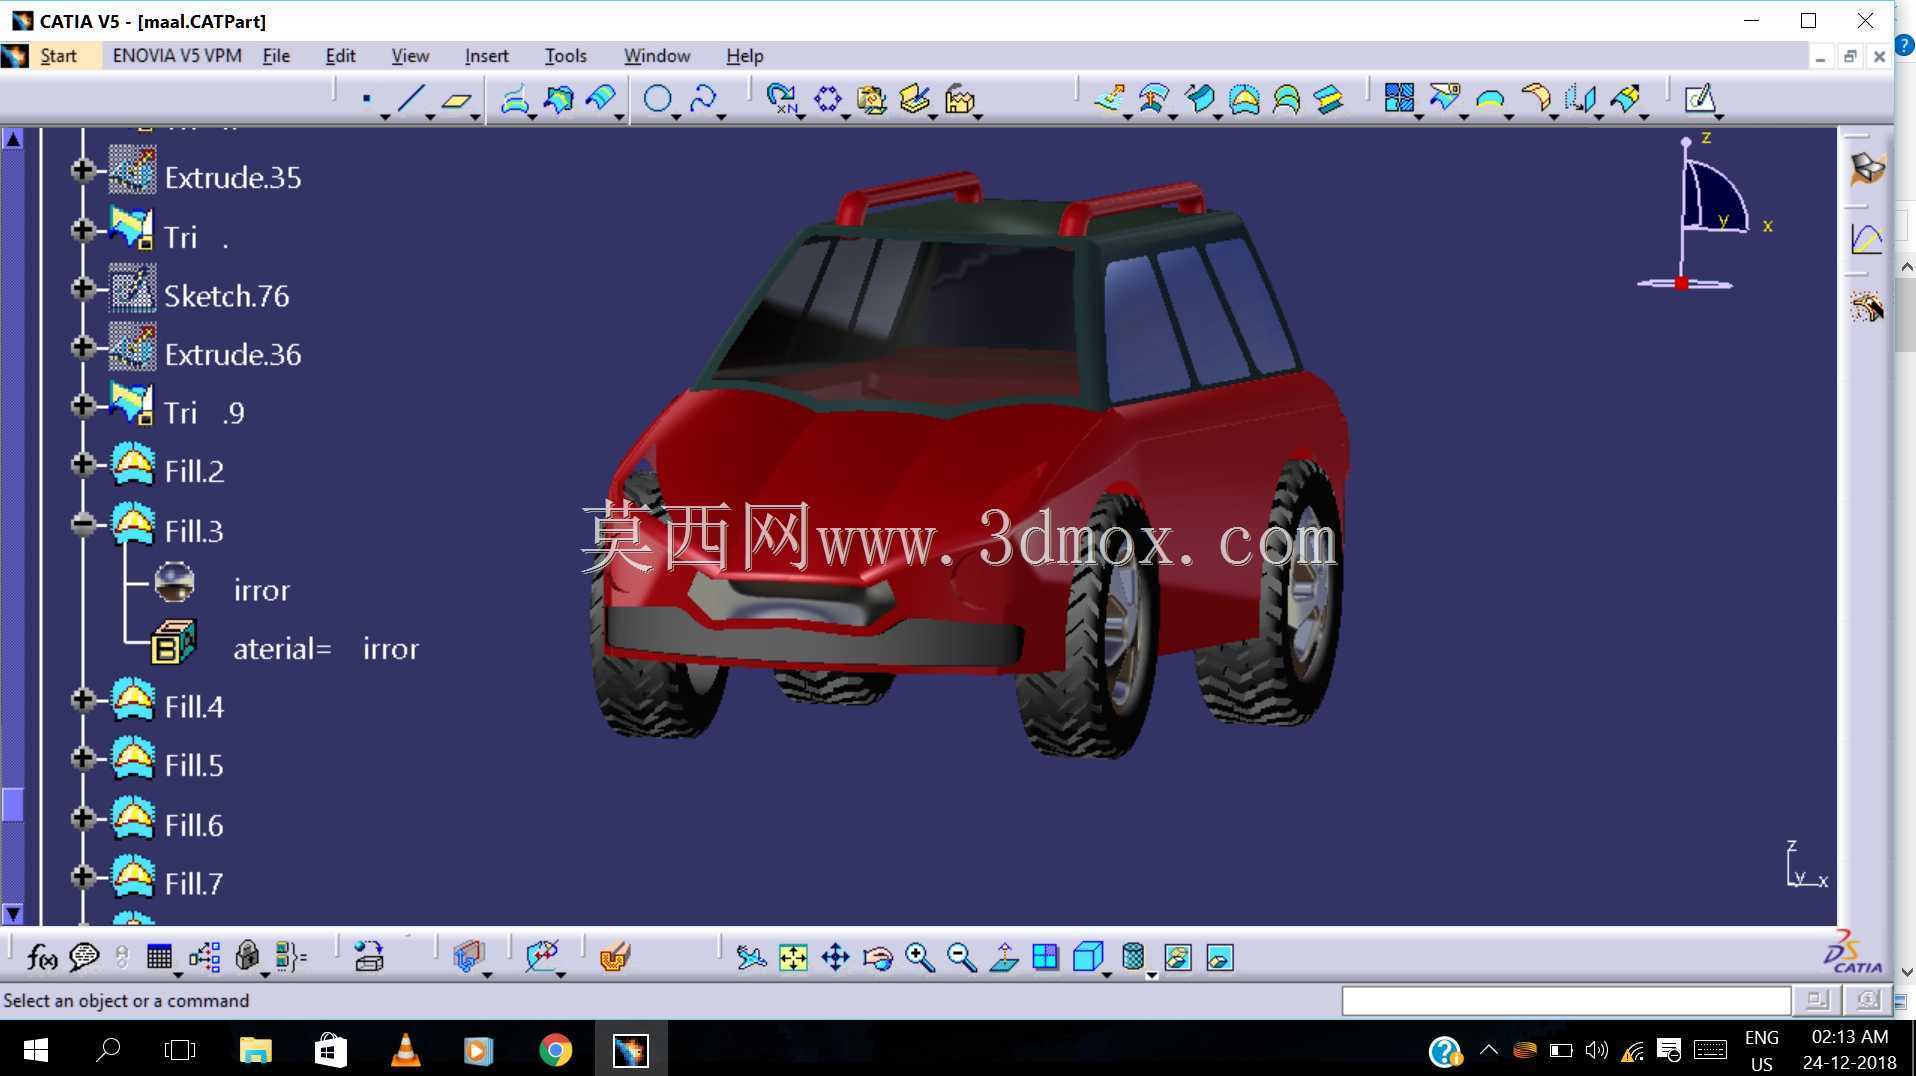The height and width of the screenshot is (1076, 1916).
Task: Click the tree scrollbar up arrow
Action: (x=13, y=139)
